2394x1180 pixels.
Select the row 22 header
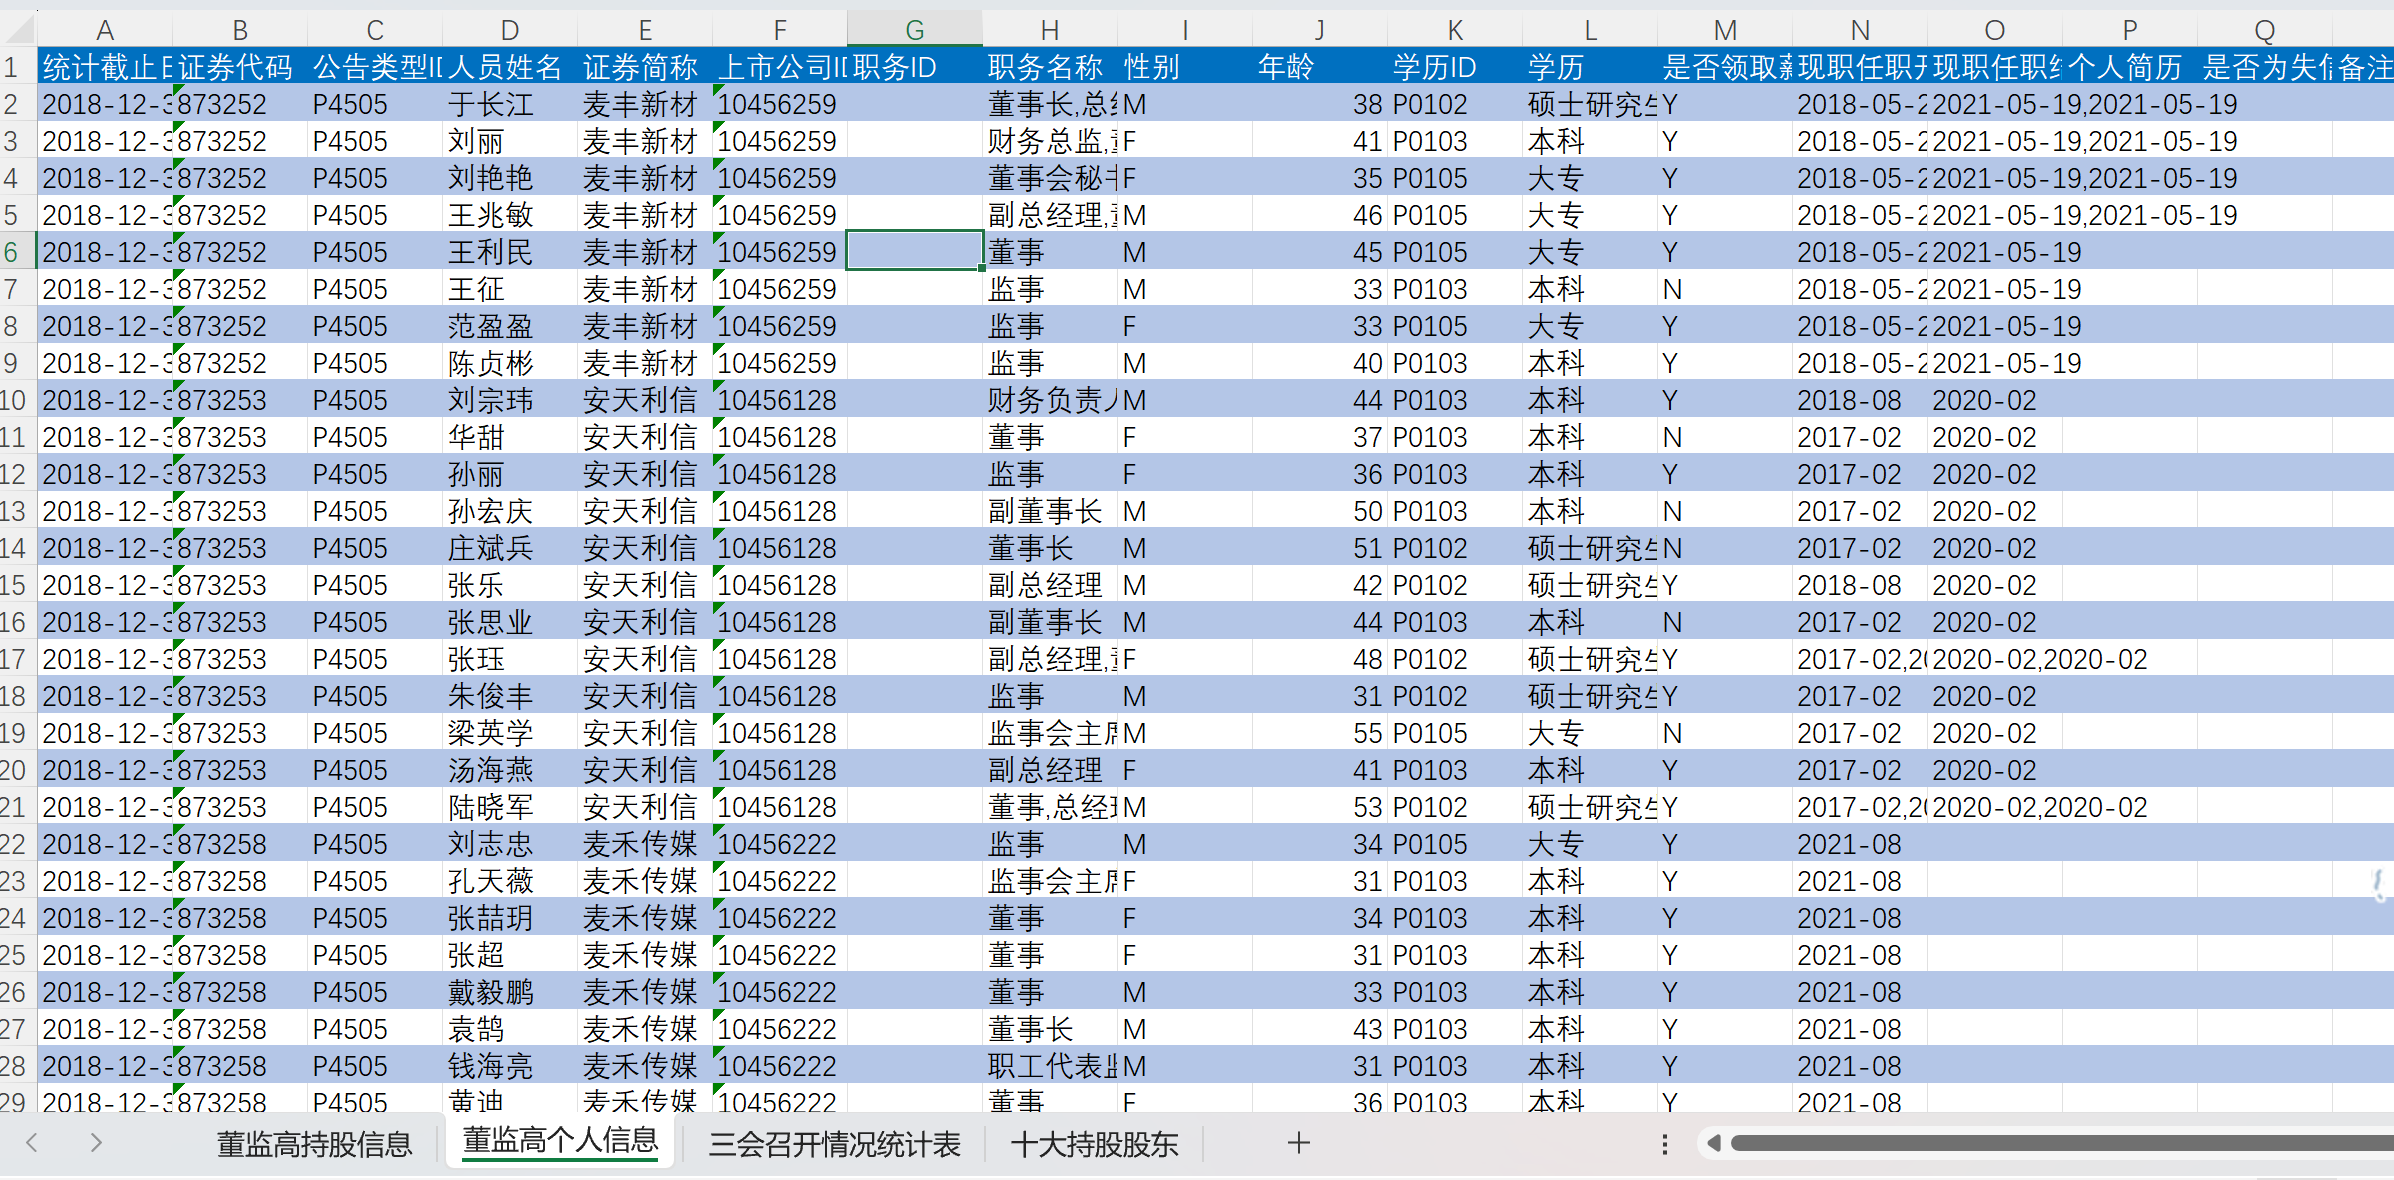pos(14,844)
